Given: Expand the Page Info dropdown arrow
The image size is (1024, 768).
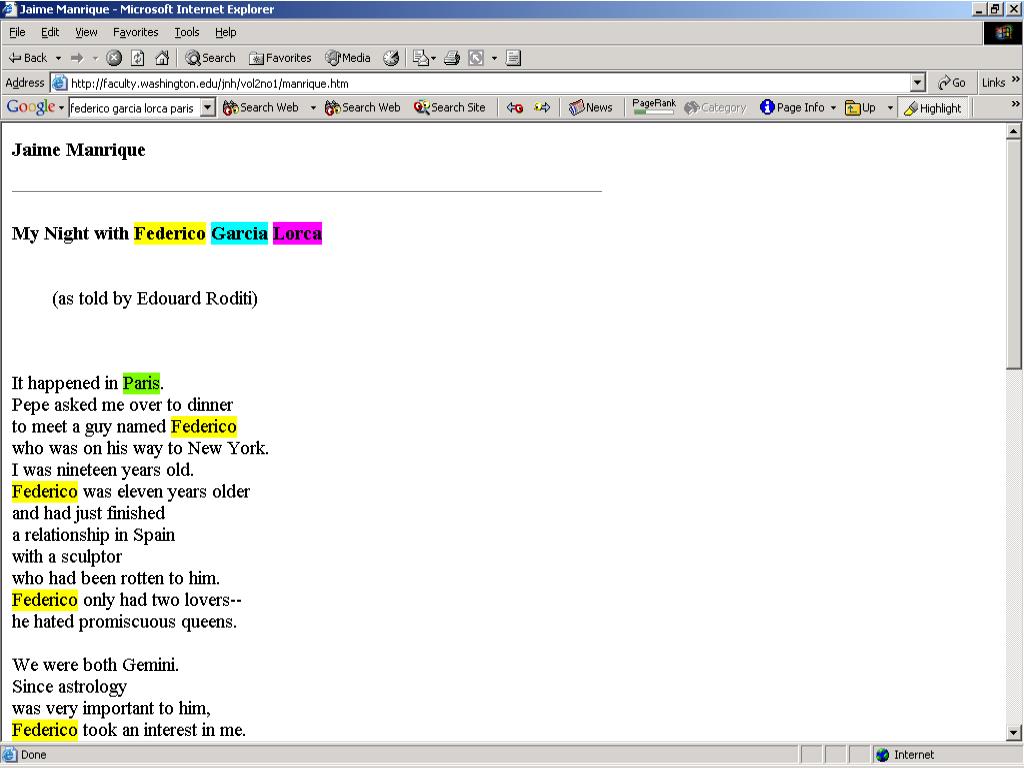Looking at the screenshot, I should (x=833, y=108).
